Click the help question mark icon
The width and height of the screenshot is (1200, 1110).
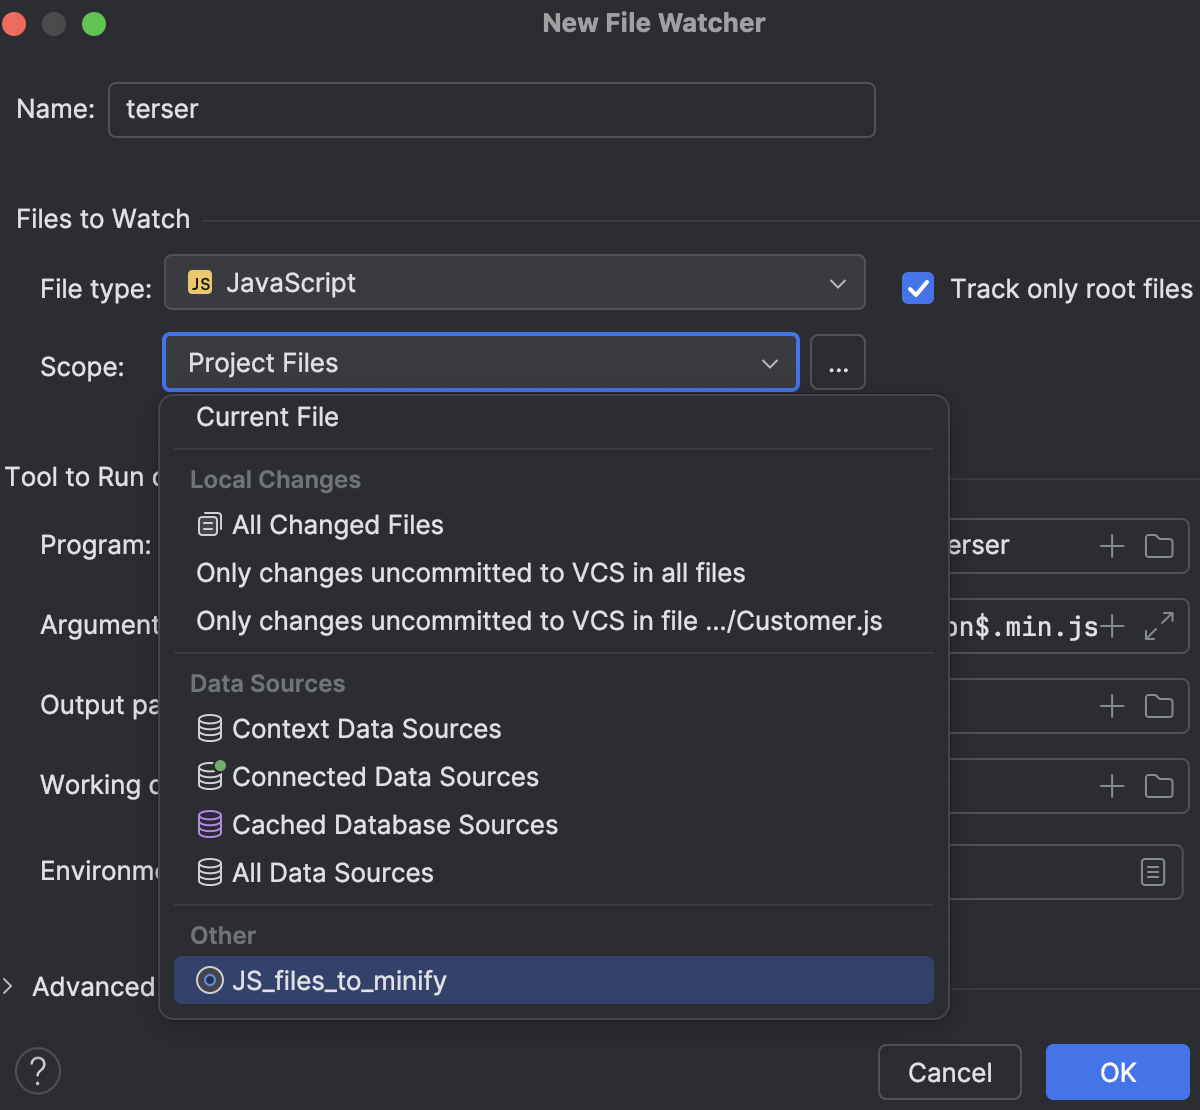click(37, 1071)
